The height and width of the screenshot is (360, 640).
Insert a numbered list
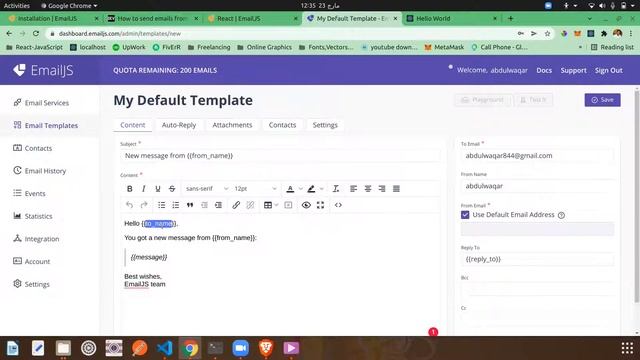click(176, 205)
